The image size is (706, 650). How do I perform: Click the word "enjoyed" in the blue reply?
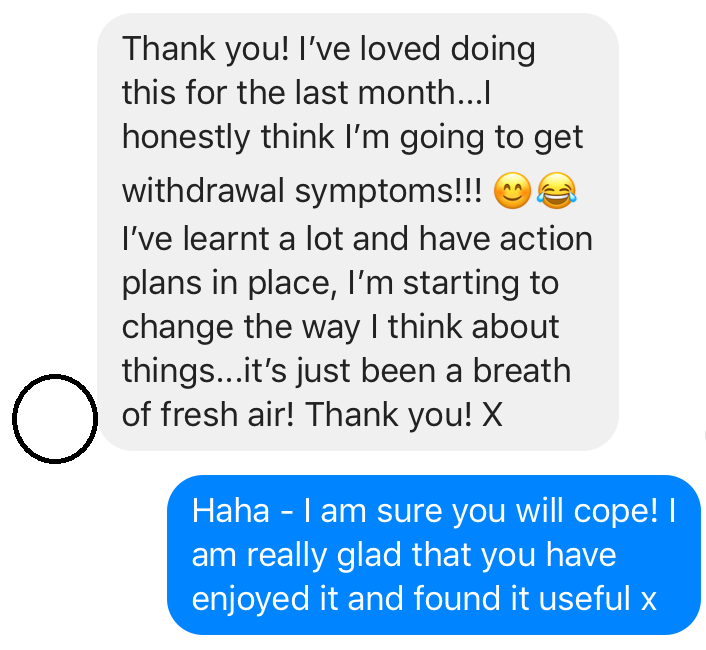[x=250, y=600]
